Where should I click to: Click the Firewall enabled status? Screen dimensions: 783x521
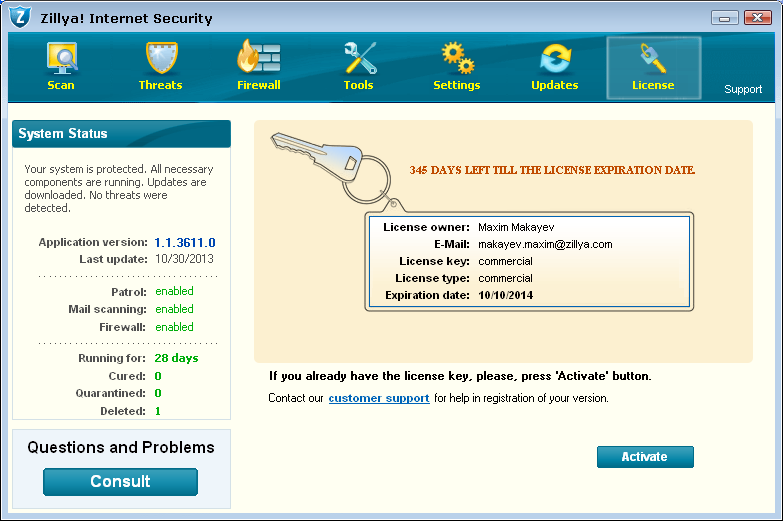174,327
